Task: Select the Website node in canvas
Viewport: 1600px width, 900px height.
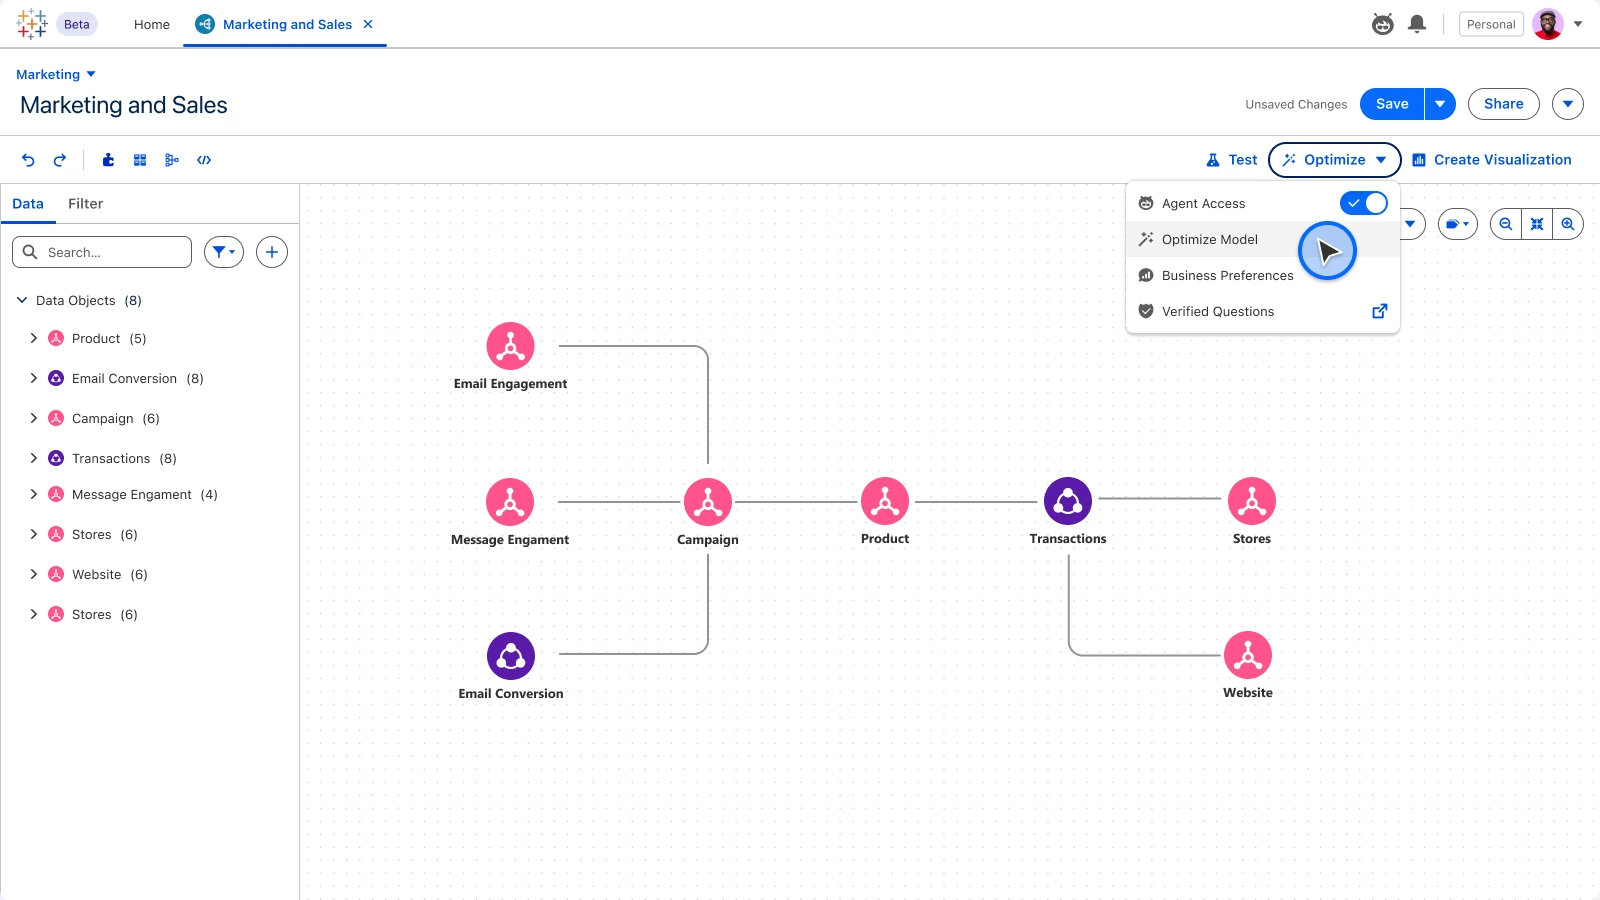Action: tap(1248, 655)
